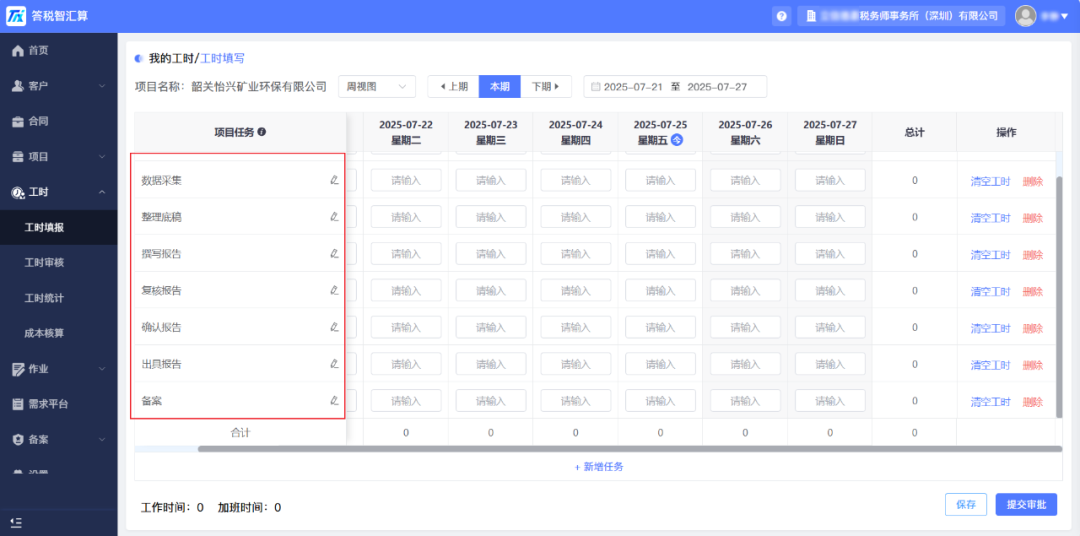Edit the 数据采集 task name
Image resolution: width=1080 pixels, height=536 pixels.
334,181
